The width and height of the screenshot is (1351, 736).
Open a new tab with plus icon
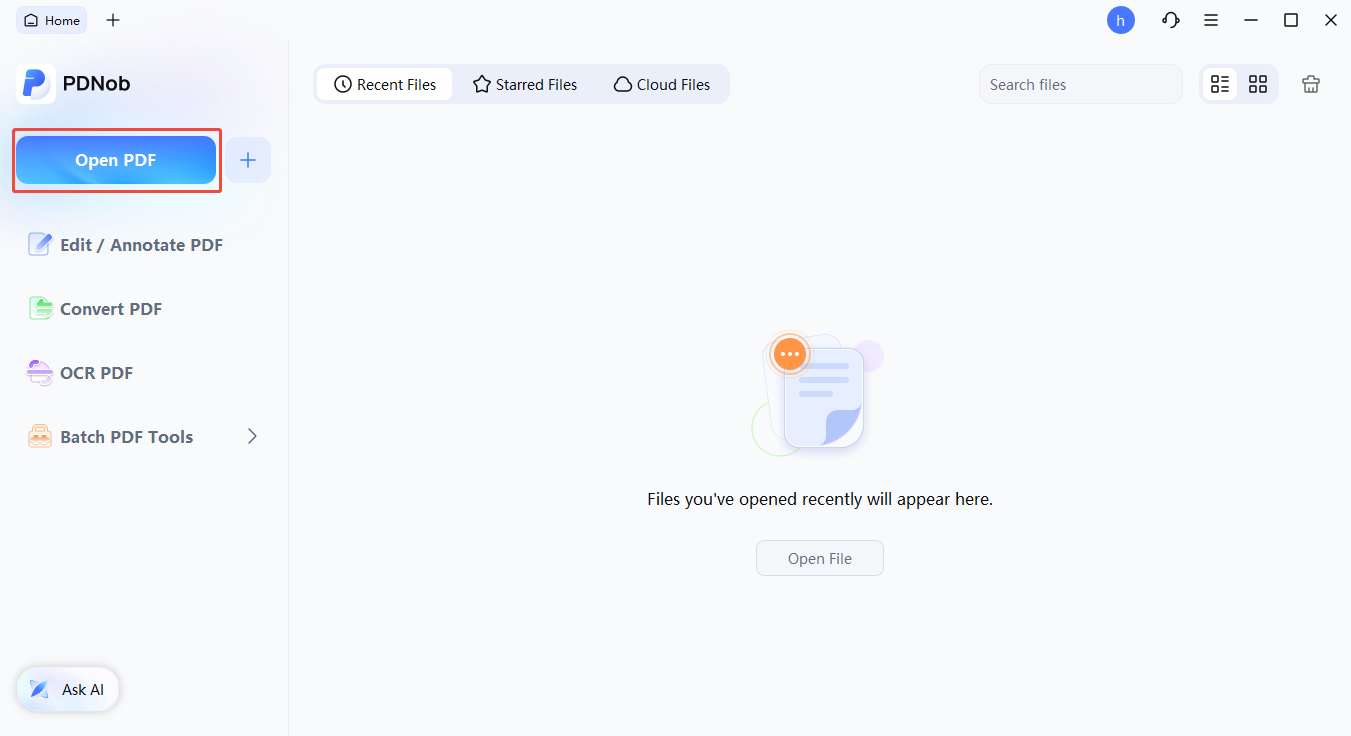pyautogui.click(x=113, y=20)
